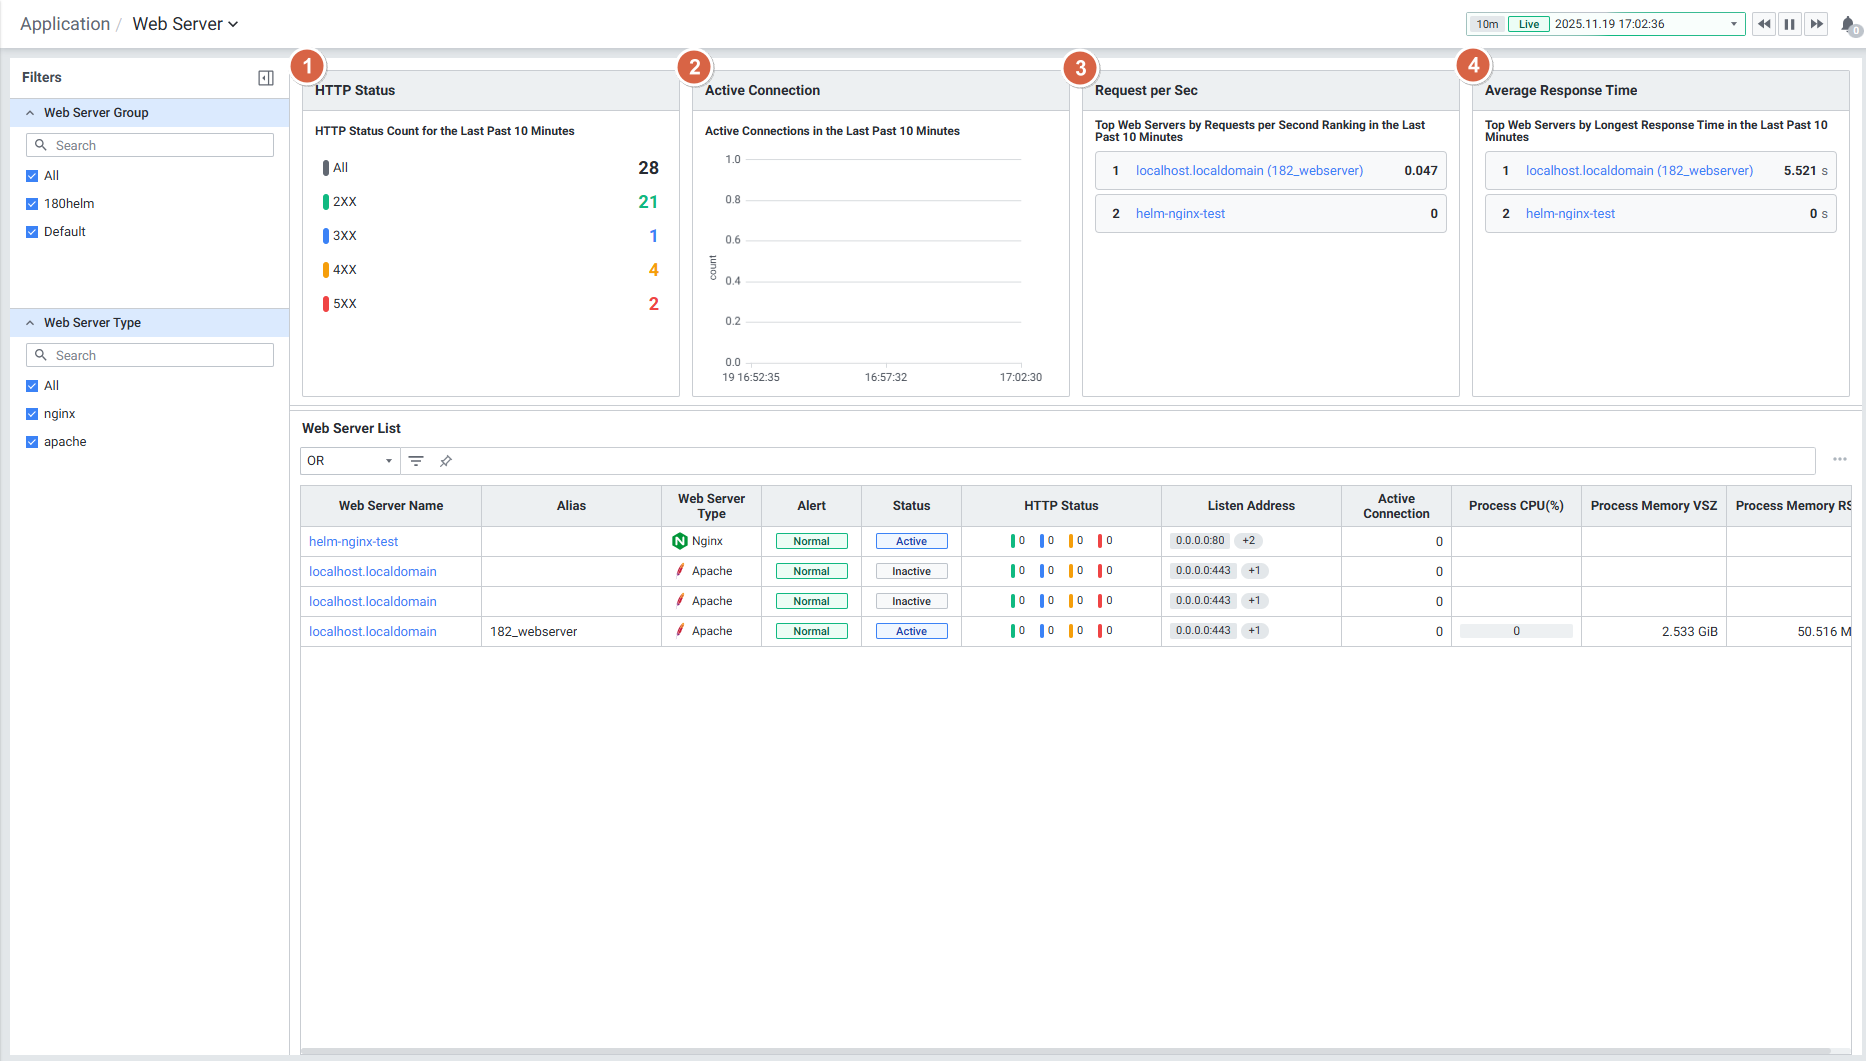Click the fast-forward time button
The width and height of the screenshot is (1866, 1061).
pyautogui.click(x=1816, y=24)
